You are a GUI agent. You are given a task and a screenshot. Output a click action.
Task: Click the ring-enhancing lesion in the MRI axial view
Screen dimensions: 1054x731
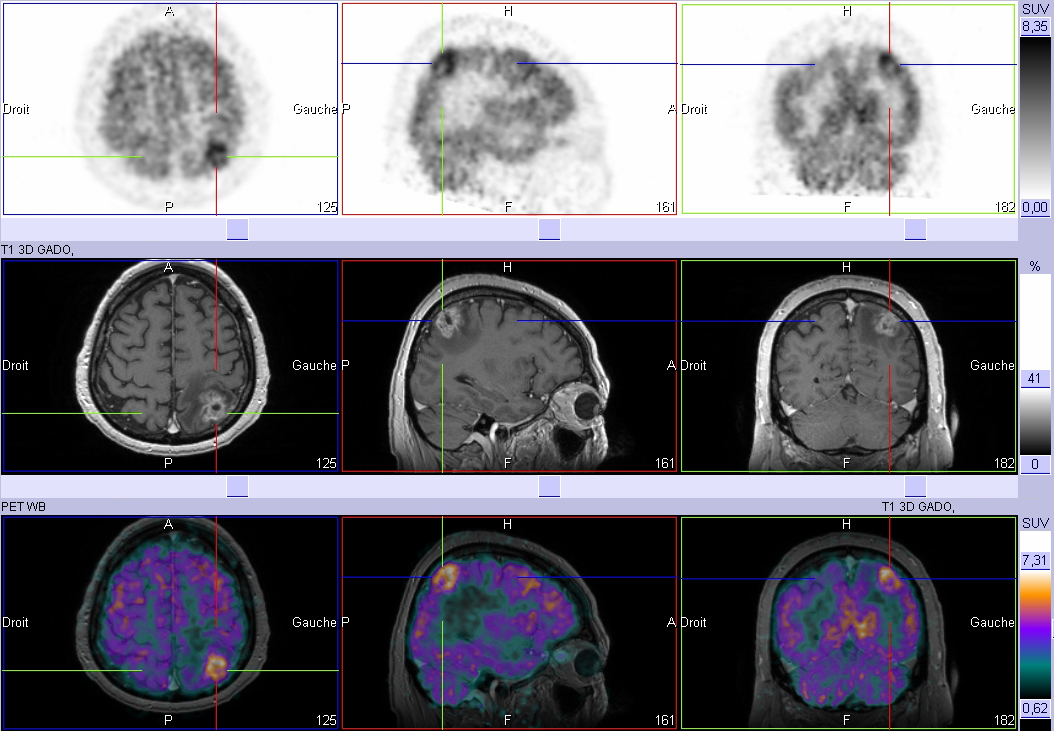(214, 406)
